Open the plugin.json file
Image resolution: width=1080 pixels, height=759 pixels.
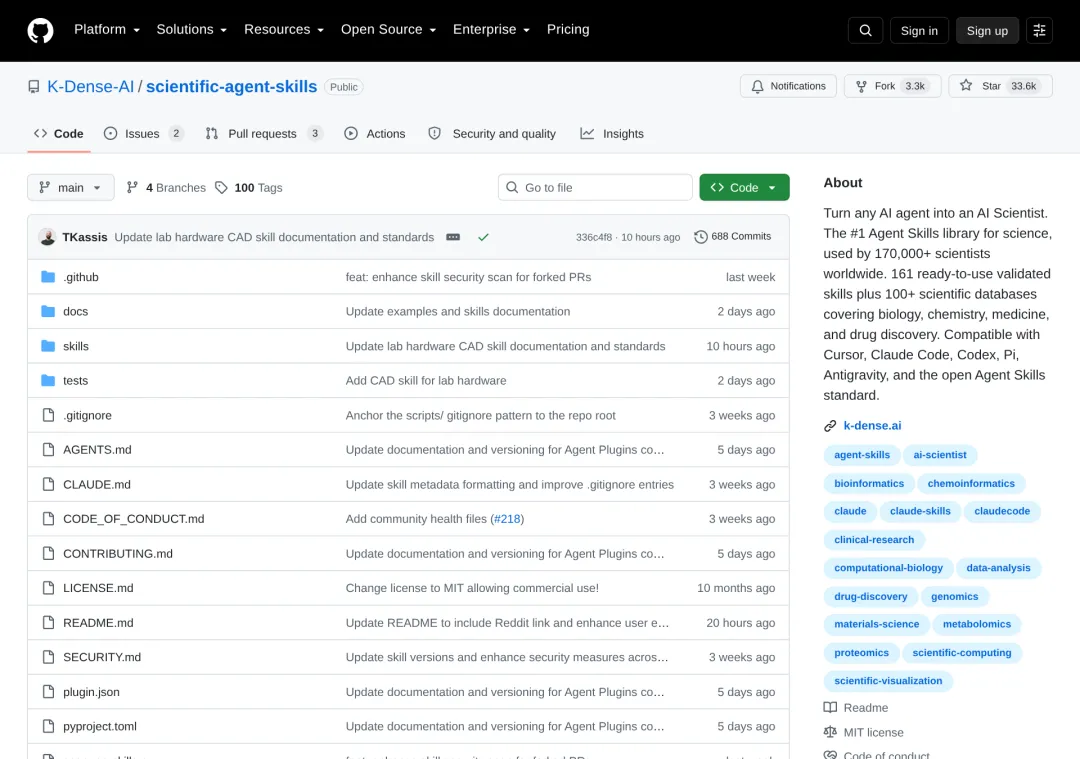(91, 692)
